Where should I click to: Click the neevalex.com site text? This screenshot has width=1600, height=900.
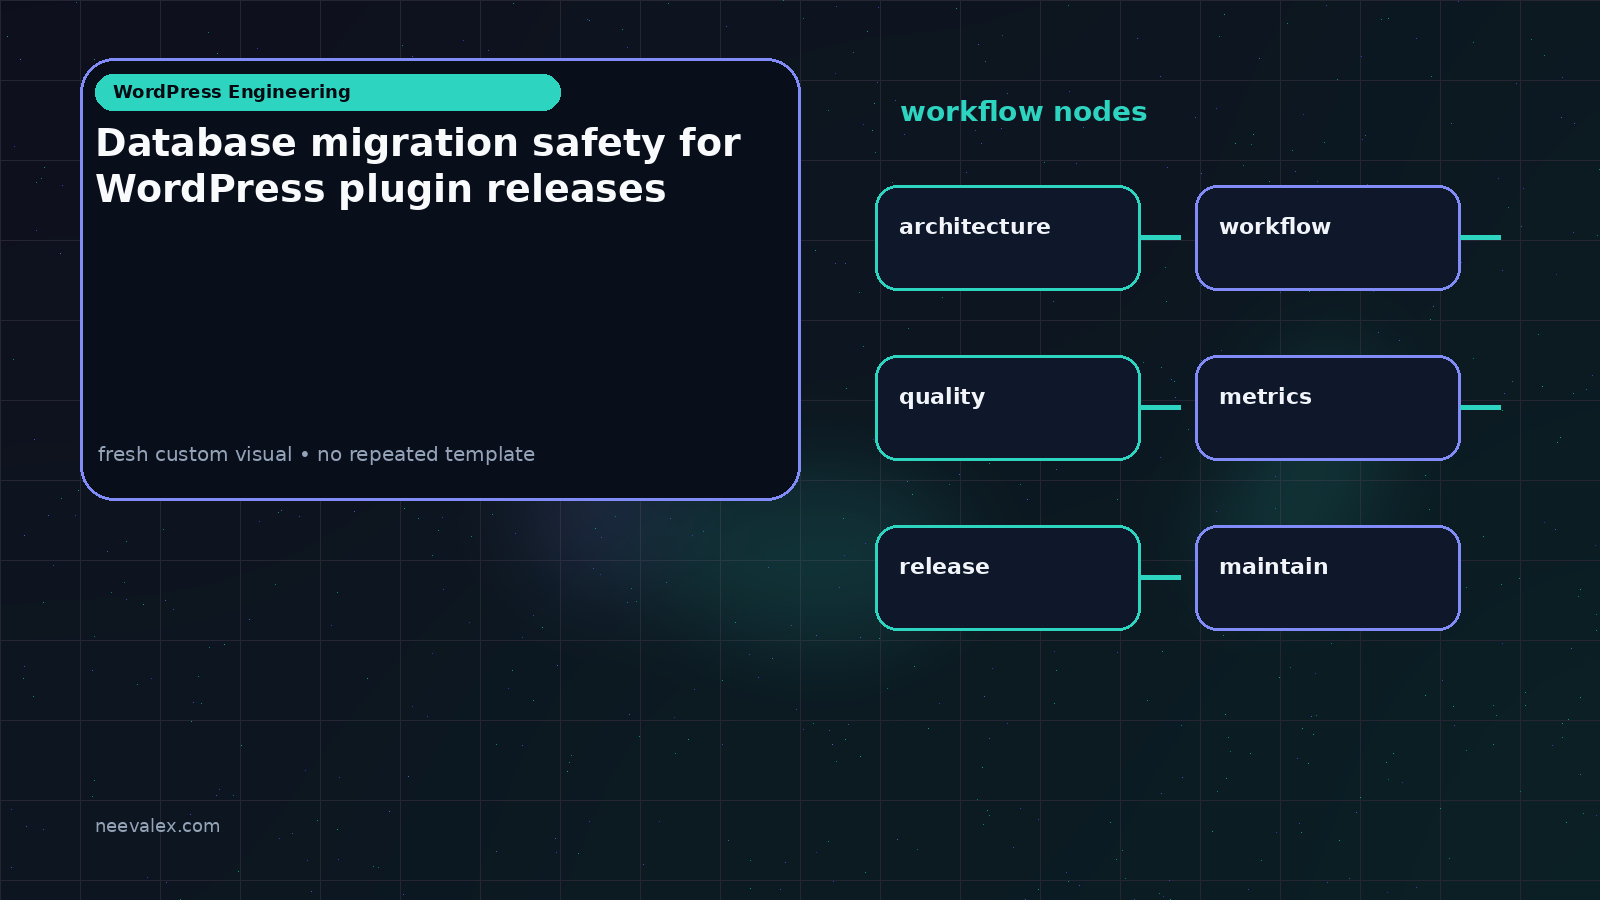(x=157, y=826)
